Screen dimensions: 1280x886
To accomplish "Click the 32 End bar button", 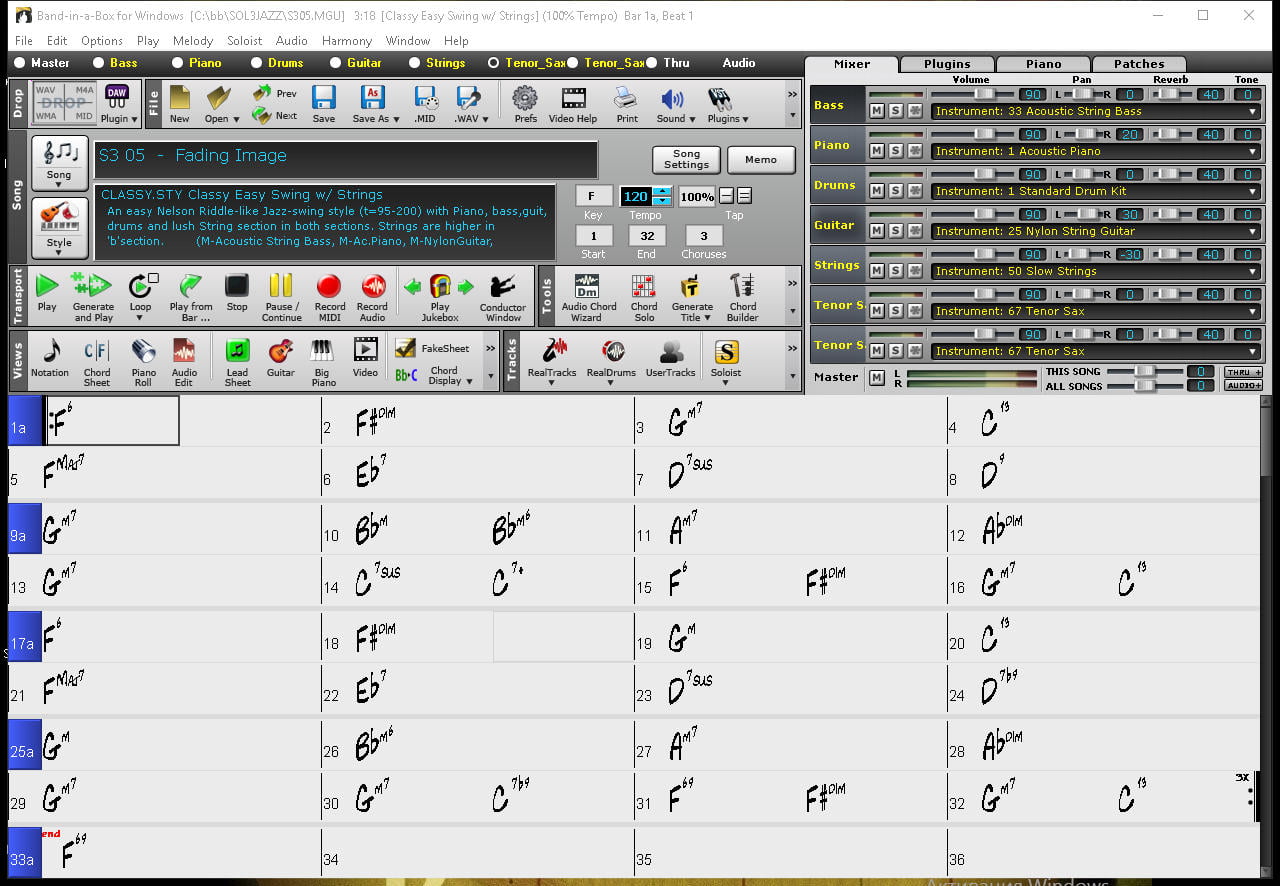I will 647,236.
